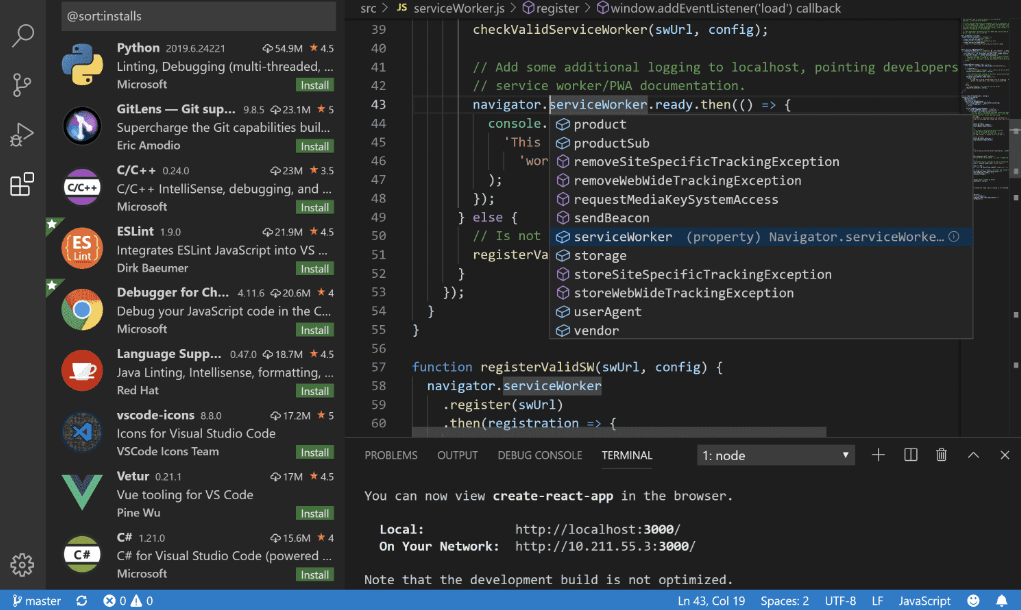
Task: Choose 'requestMediaKeySystemAccess' suggestion
Action: [761, 199]
